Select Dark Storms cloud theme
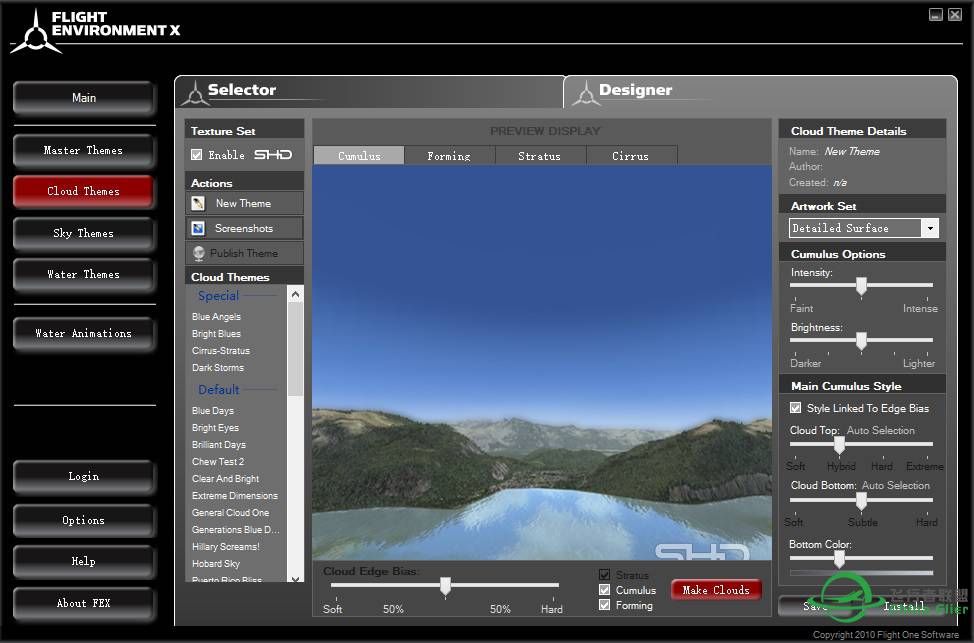Screen dimensions: 974x643 coord(218,368)
